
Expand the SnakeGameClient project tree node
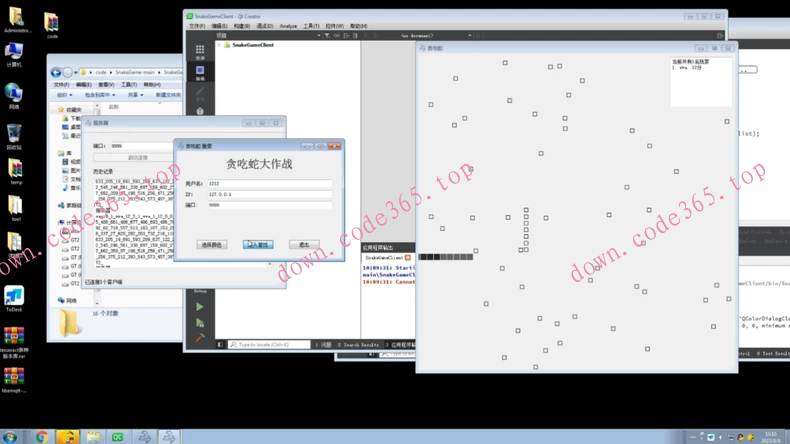pos(220,45)
